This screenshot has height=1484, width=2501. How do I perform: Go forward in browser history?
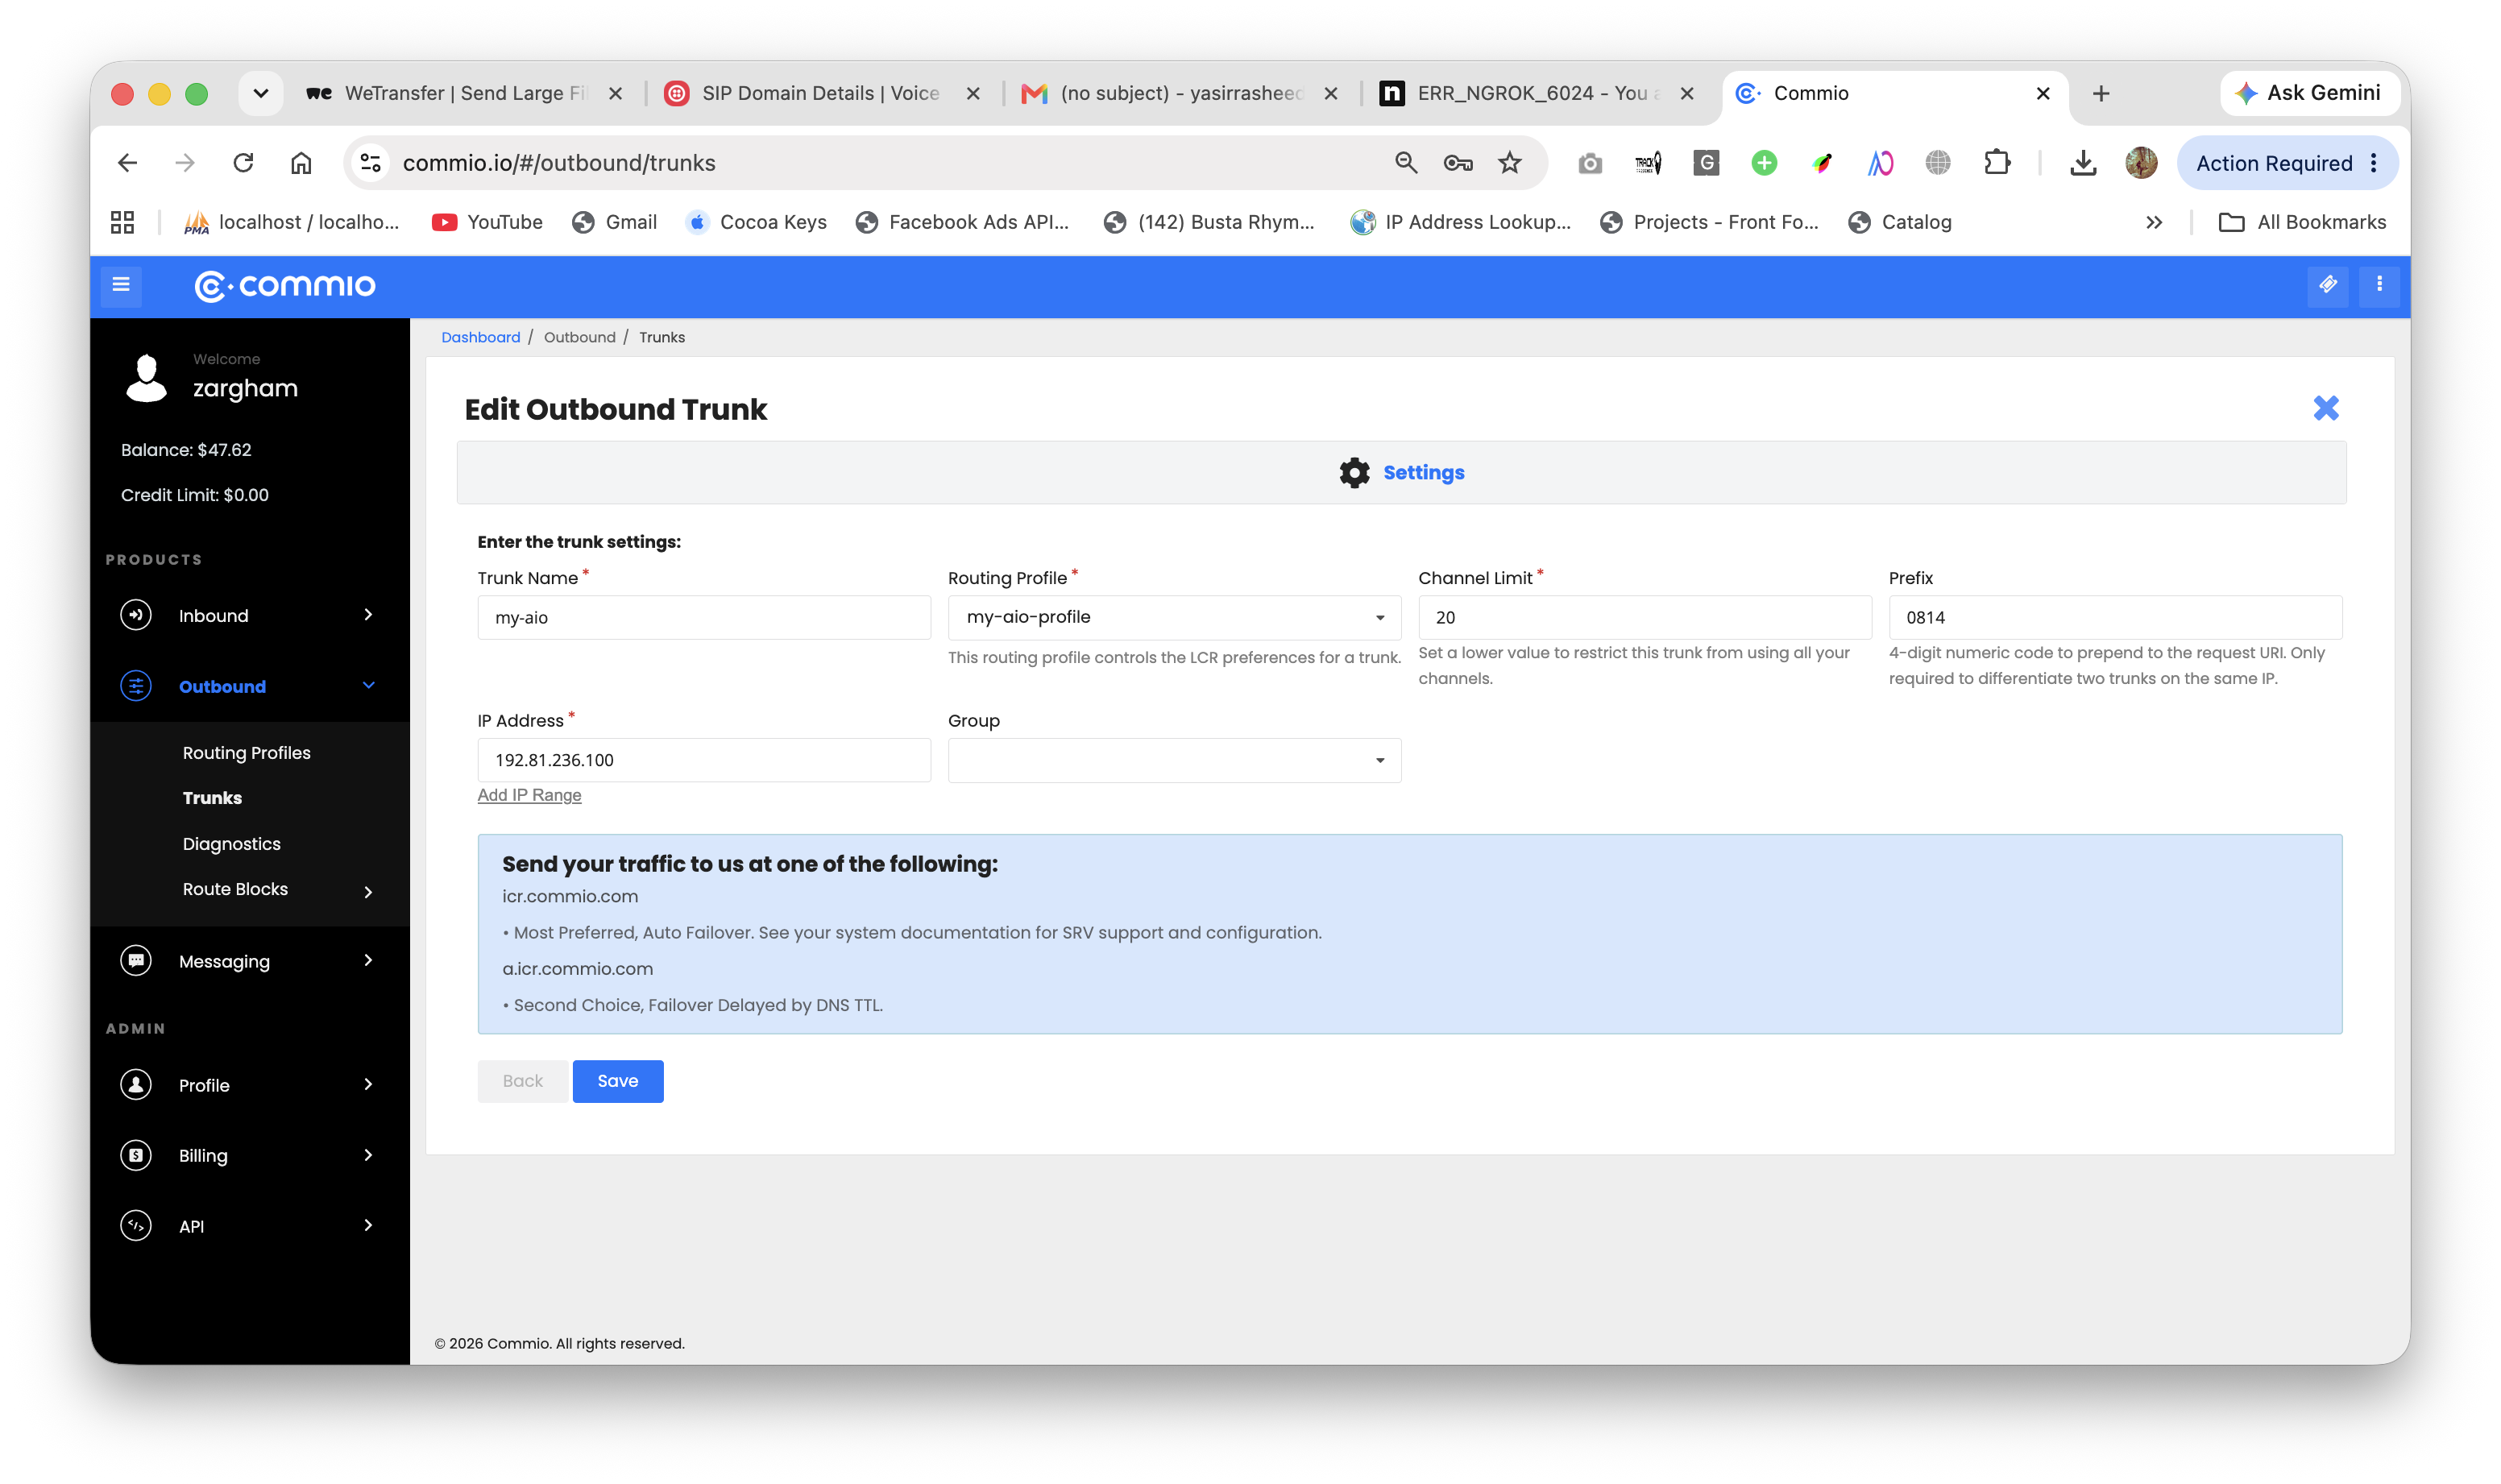185,163
